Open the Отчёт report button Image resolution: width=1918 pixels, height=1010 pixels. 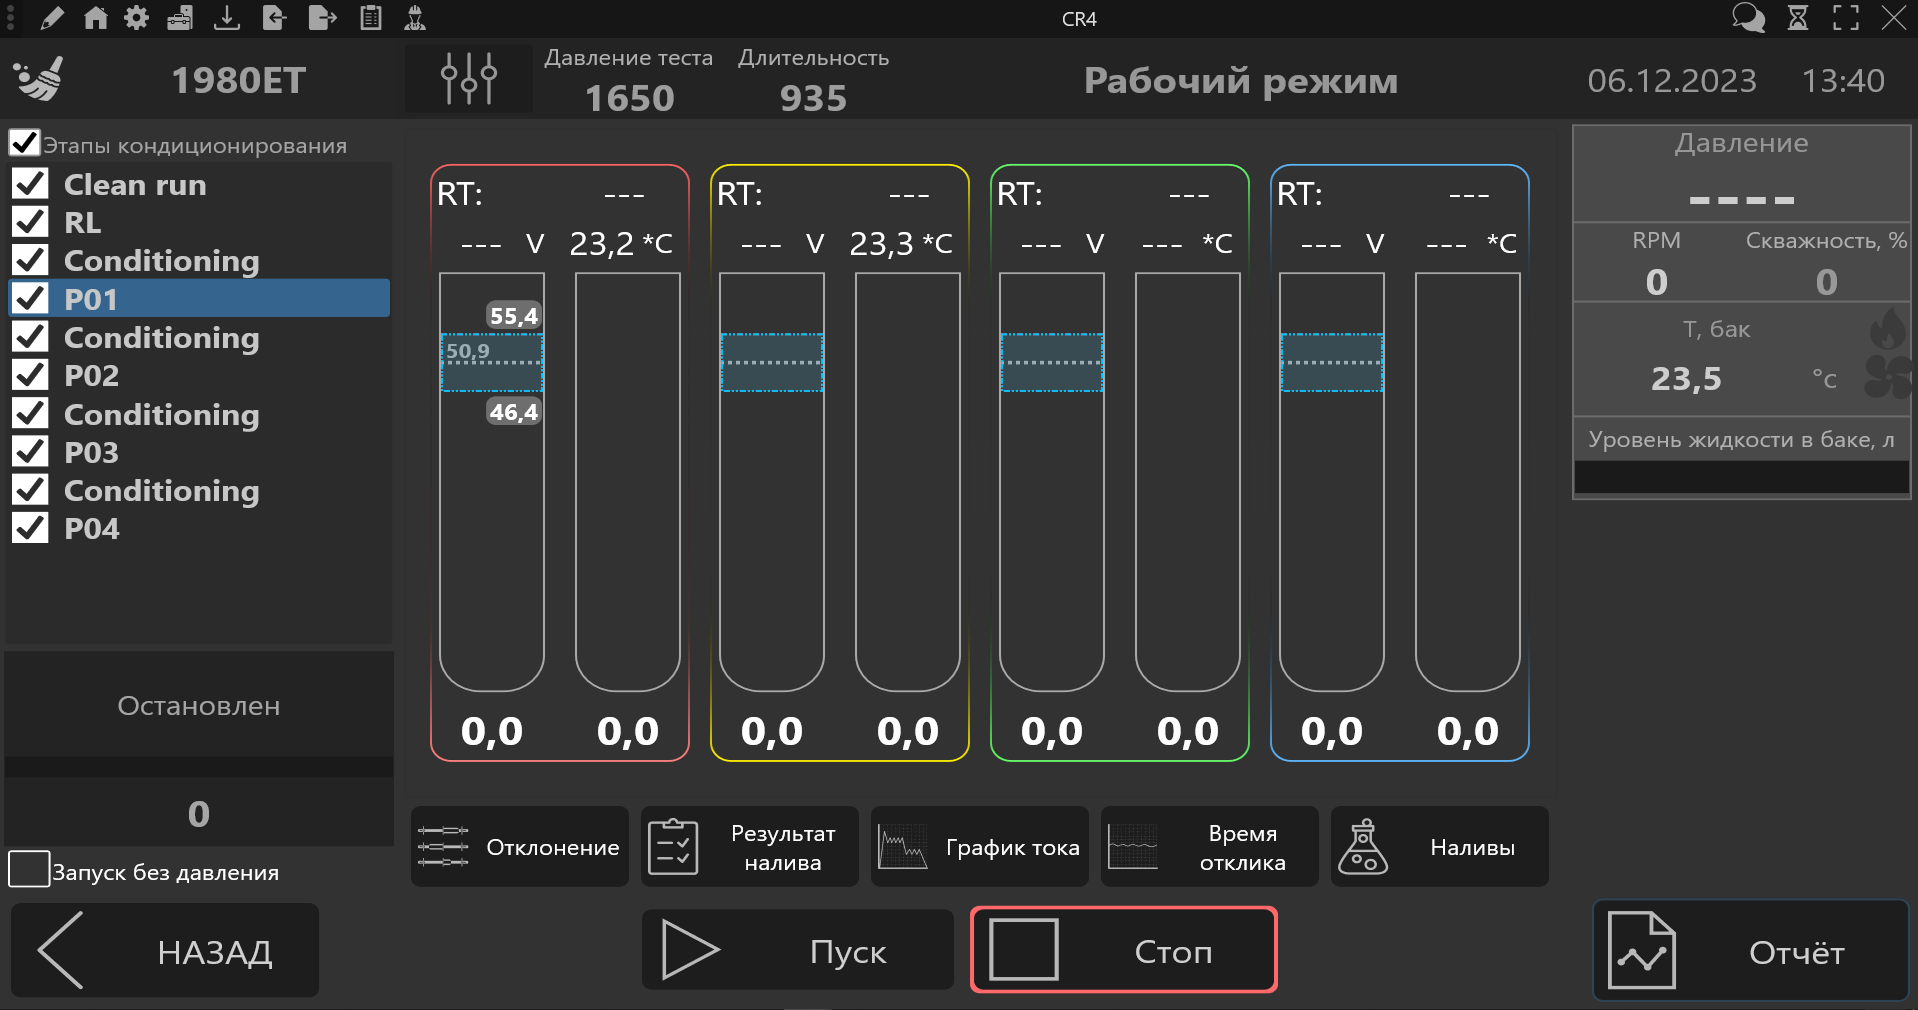[1751, 951]
